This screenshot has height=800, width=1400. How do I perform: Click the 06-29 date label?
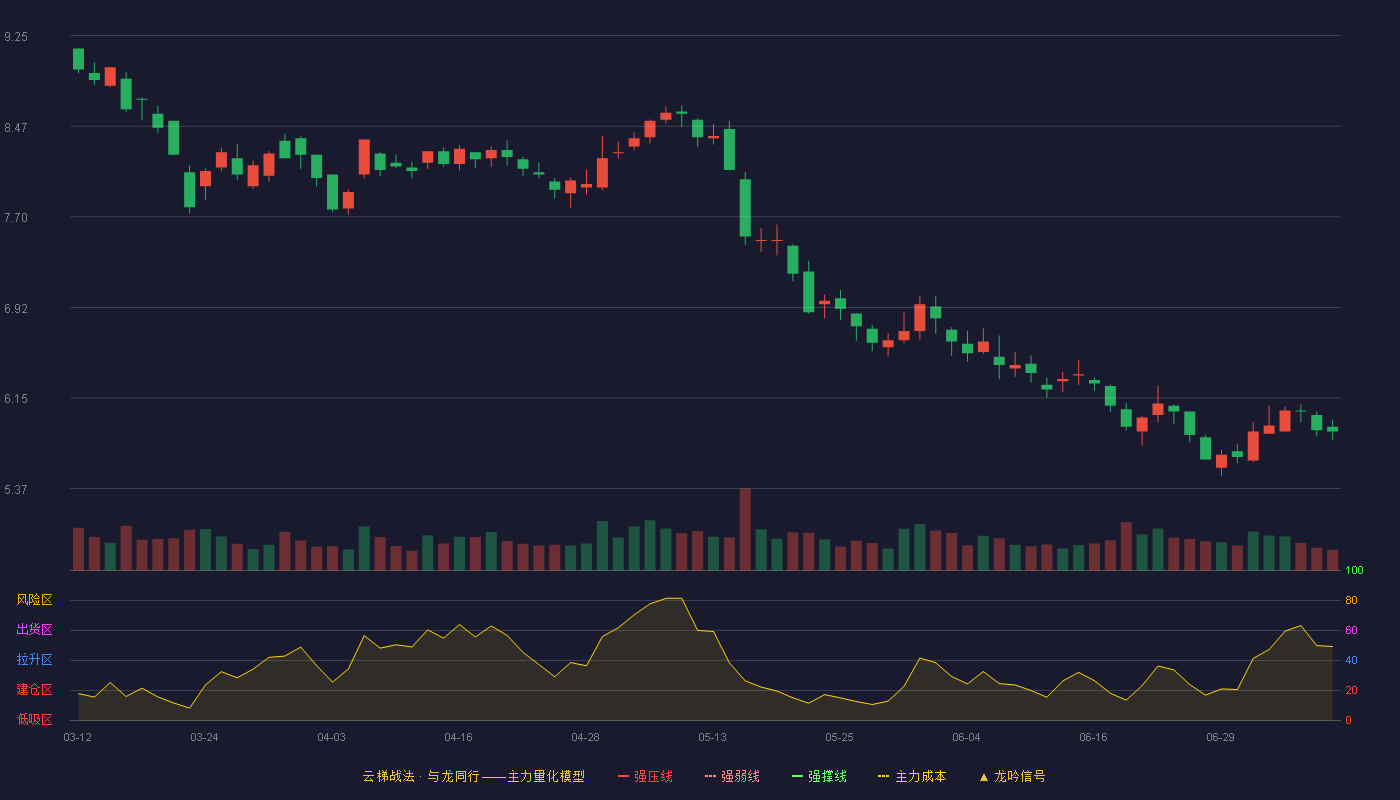click(x=1220, y=737)
